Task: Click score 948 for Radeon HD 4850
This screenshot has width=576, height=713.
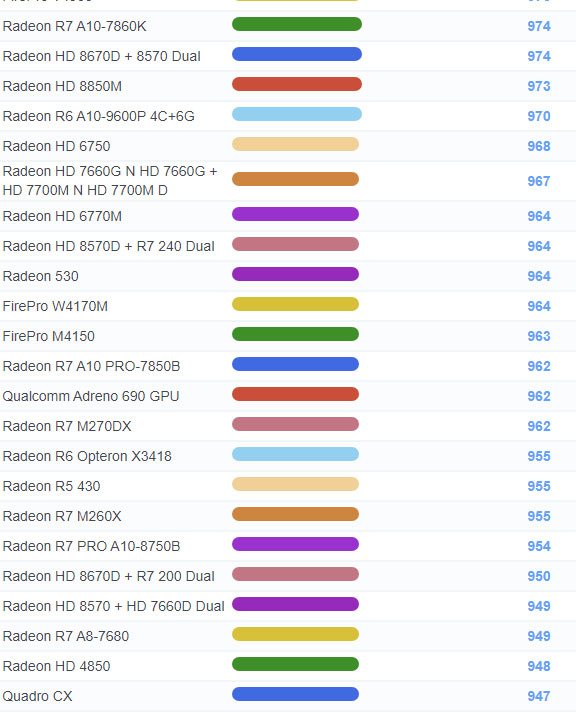Action: point(539,667)
